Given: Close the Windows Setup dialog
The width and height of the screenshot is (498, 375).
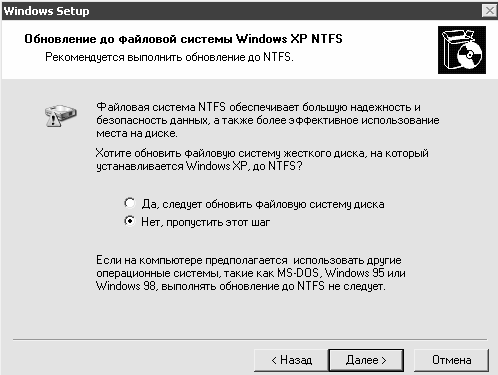Looking at the screenshot, I should (x=489, y=11).
